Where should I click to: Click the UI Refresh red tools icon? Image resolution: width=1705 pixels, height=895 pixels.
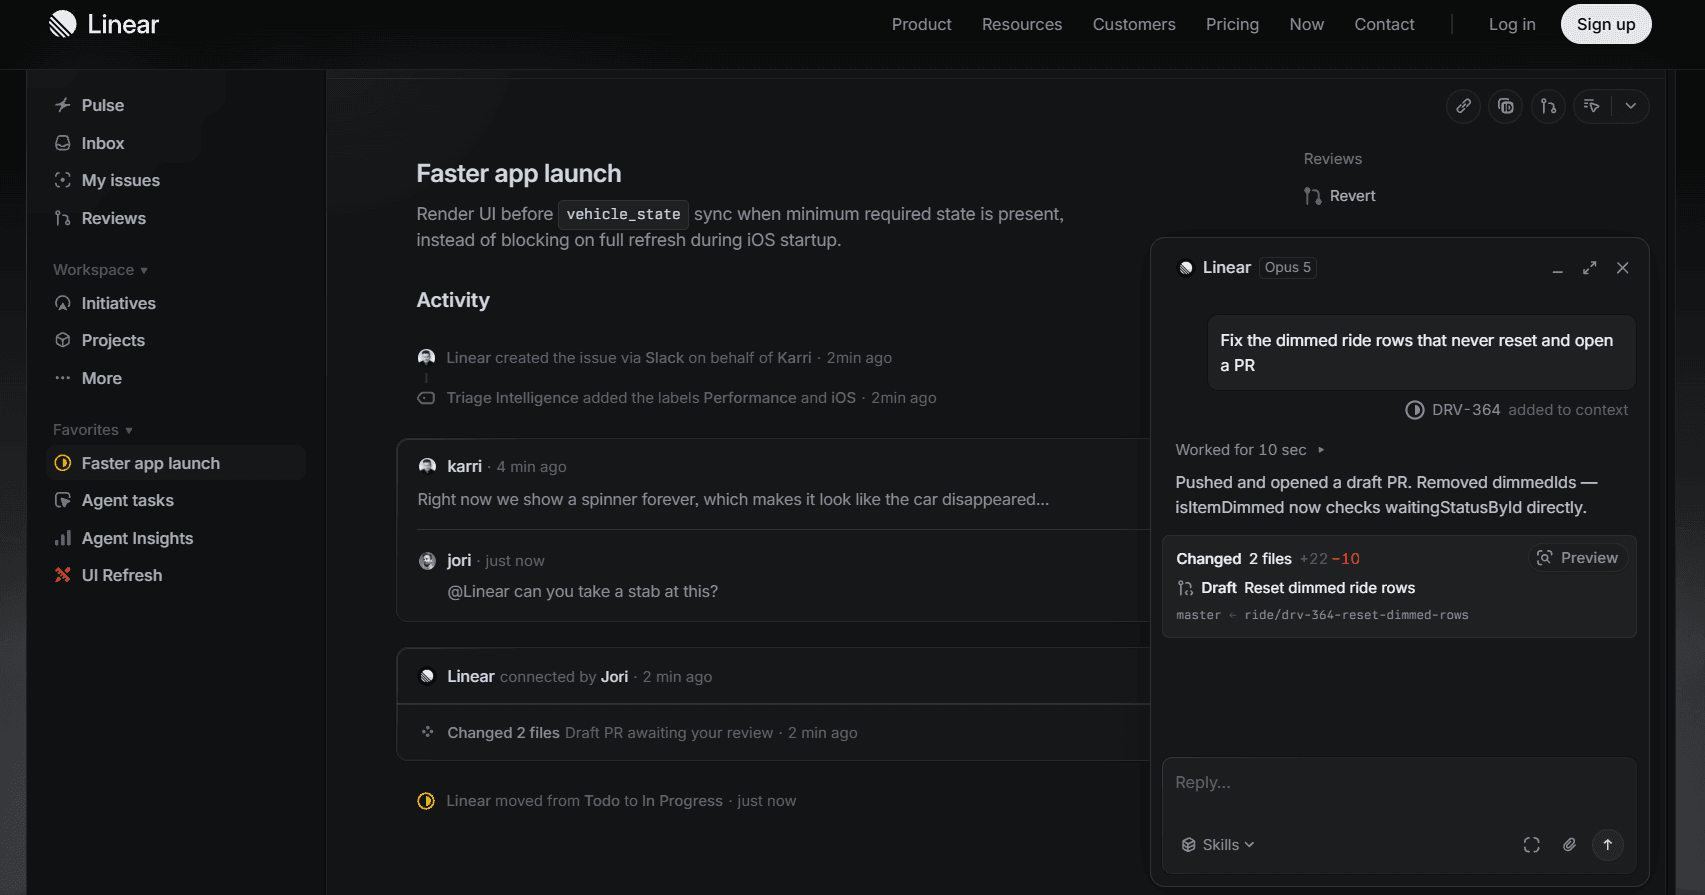[63, 575]
